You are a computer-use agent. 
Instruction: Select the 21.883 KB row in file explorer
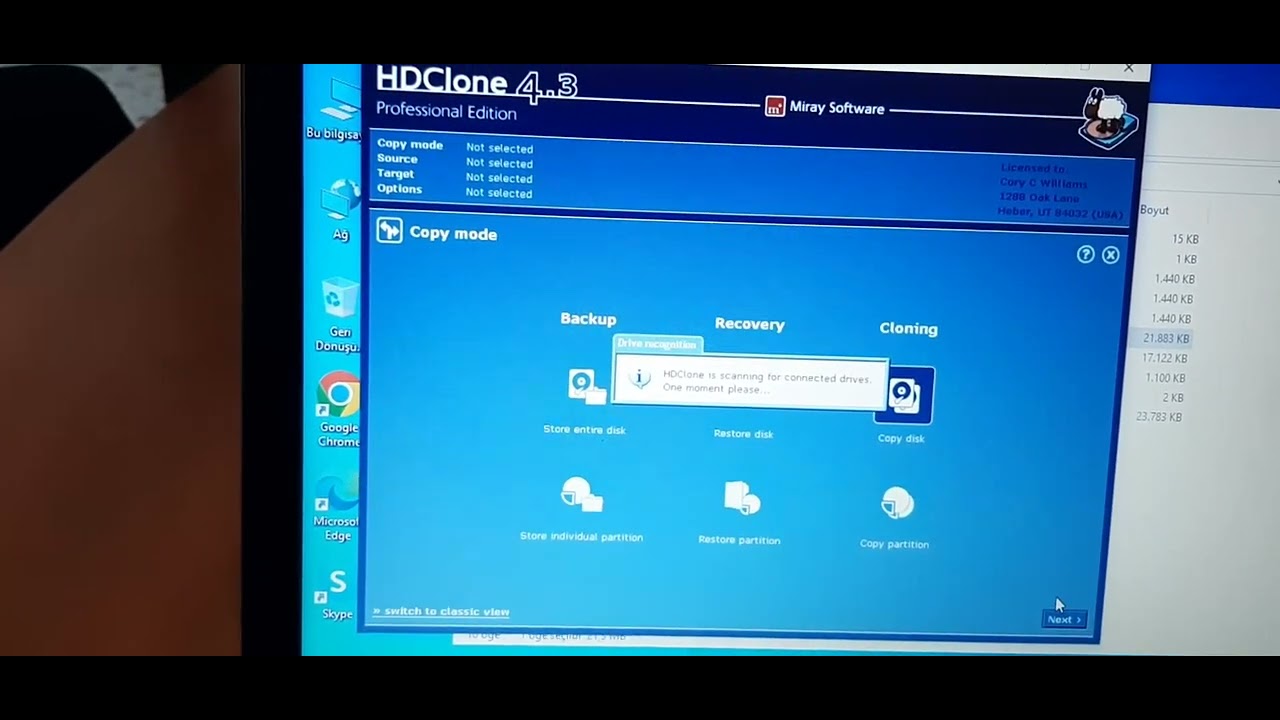click(1166, 338)
